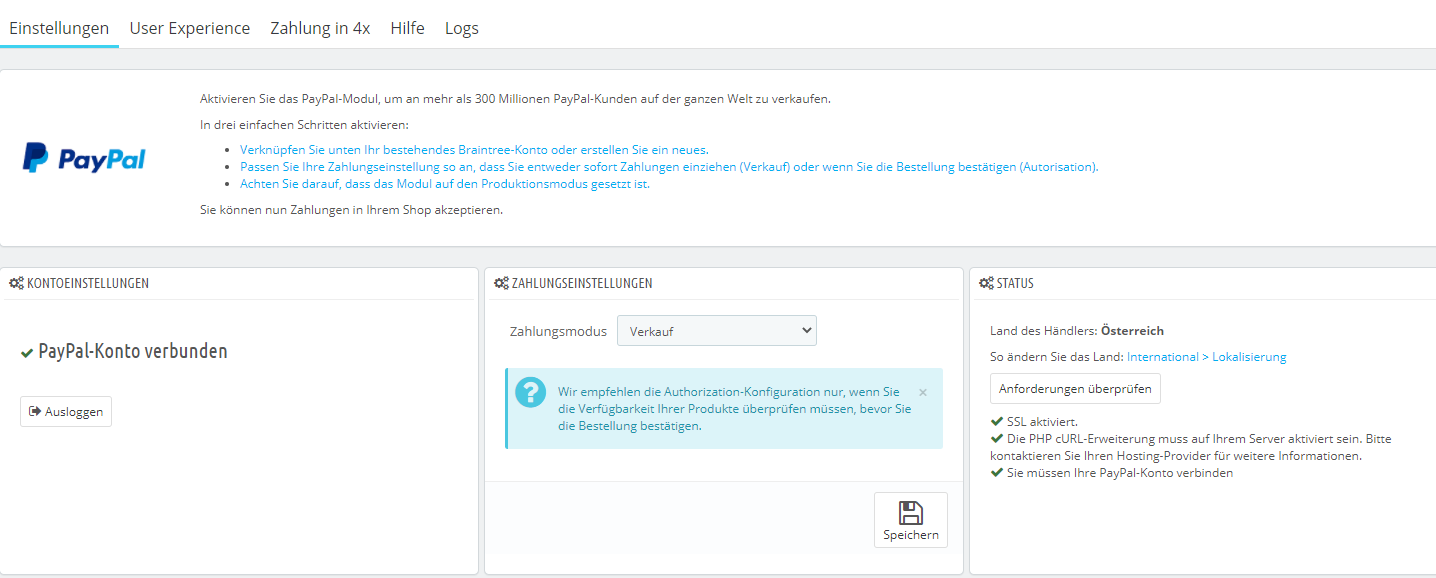Click the green check next to PayPal-Konto verbunden
Image resolution: width=1436 pixels, height=578 pixels.
pyautogui.click(x=27, y=353)
